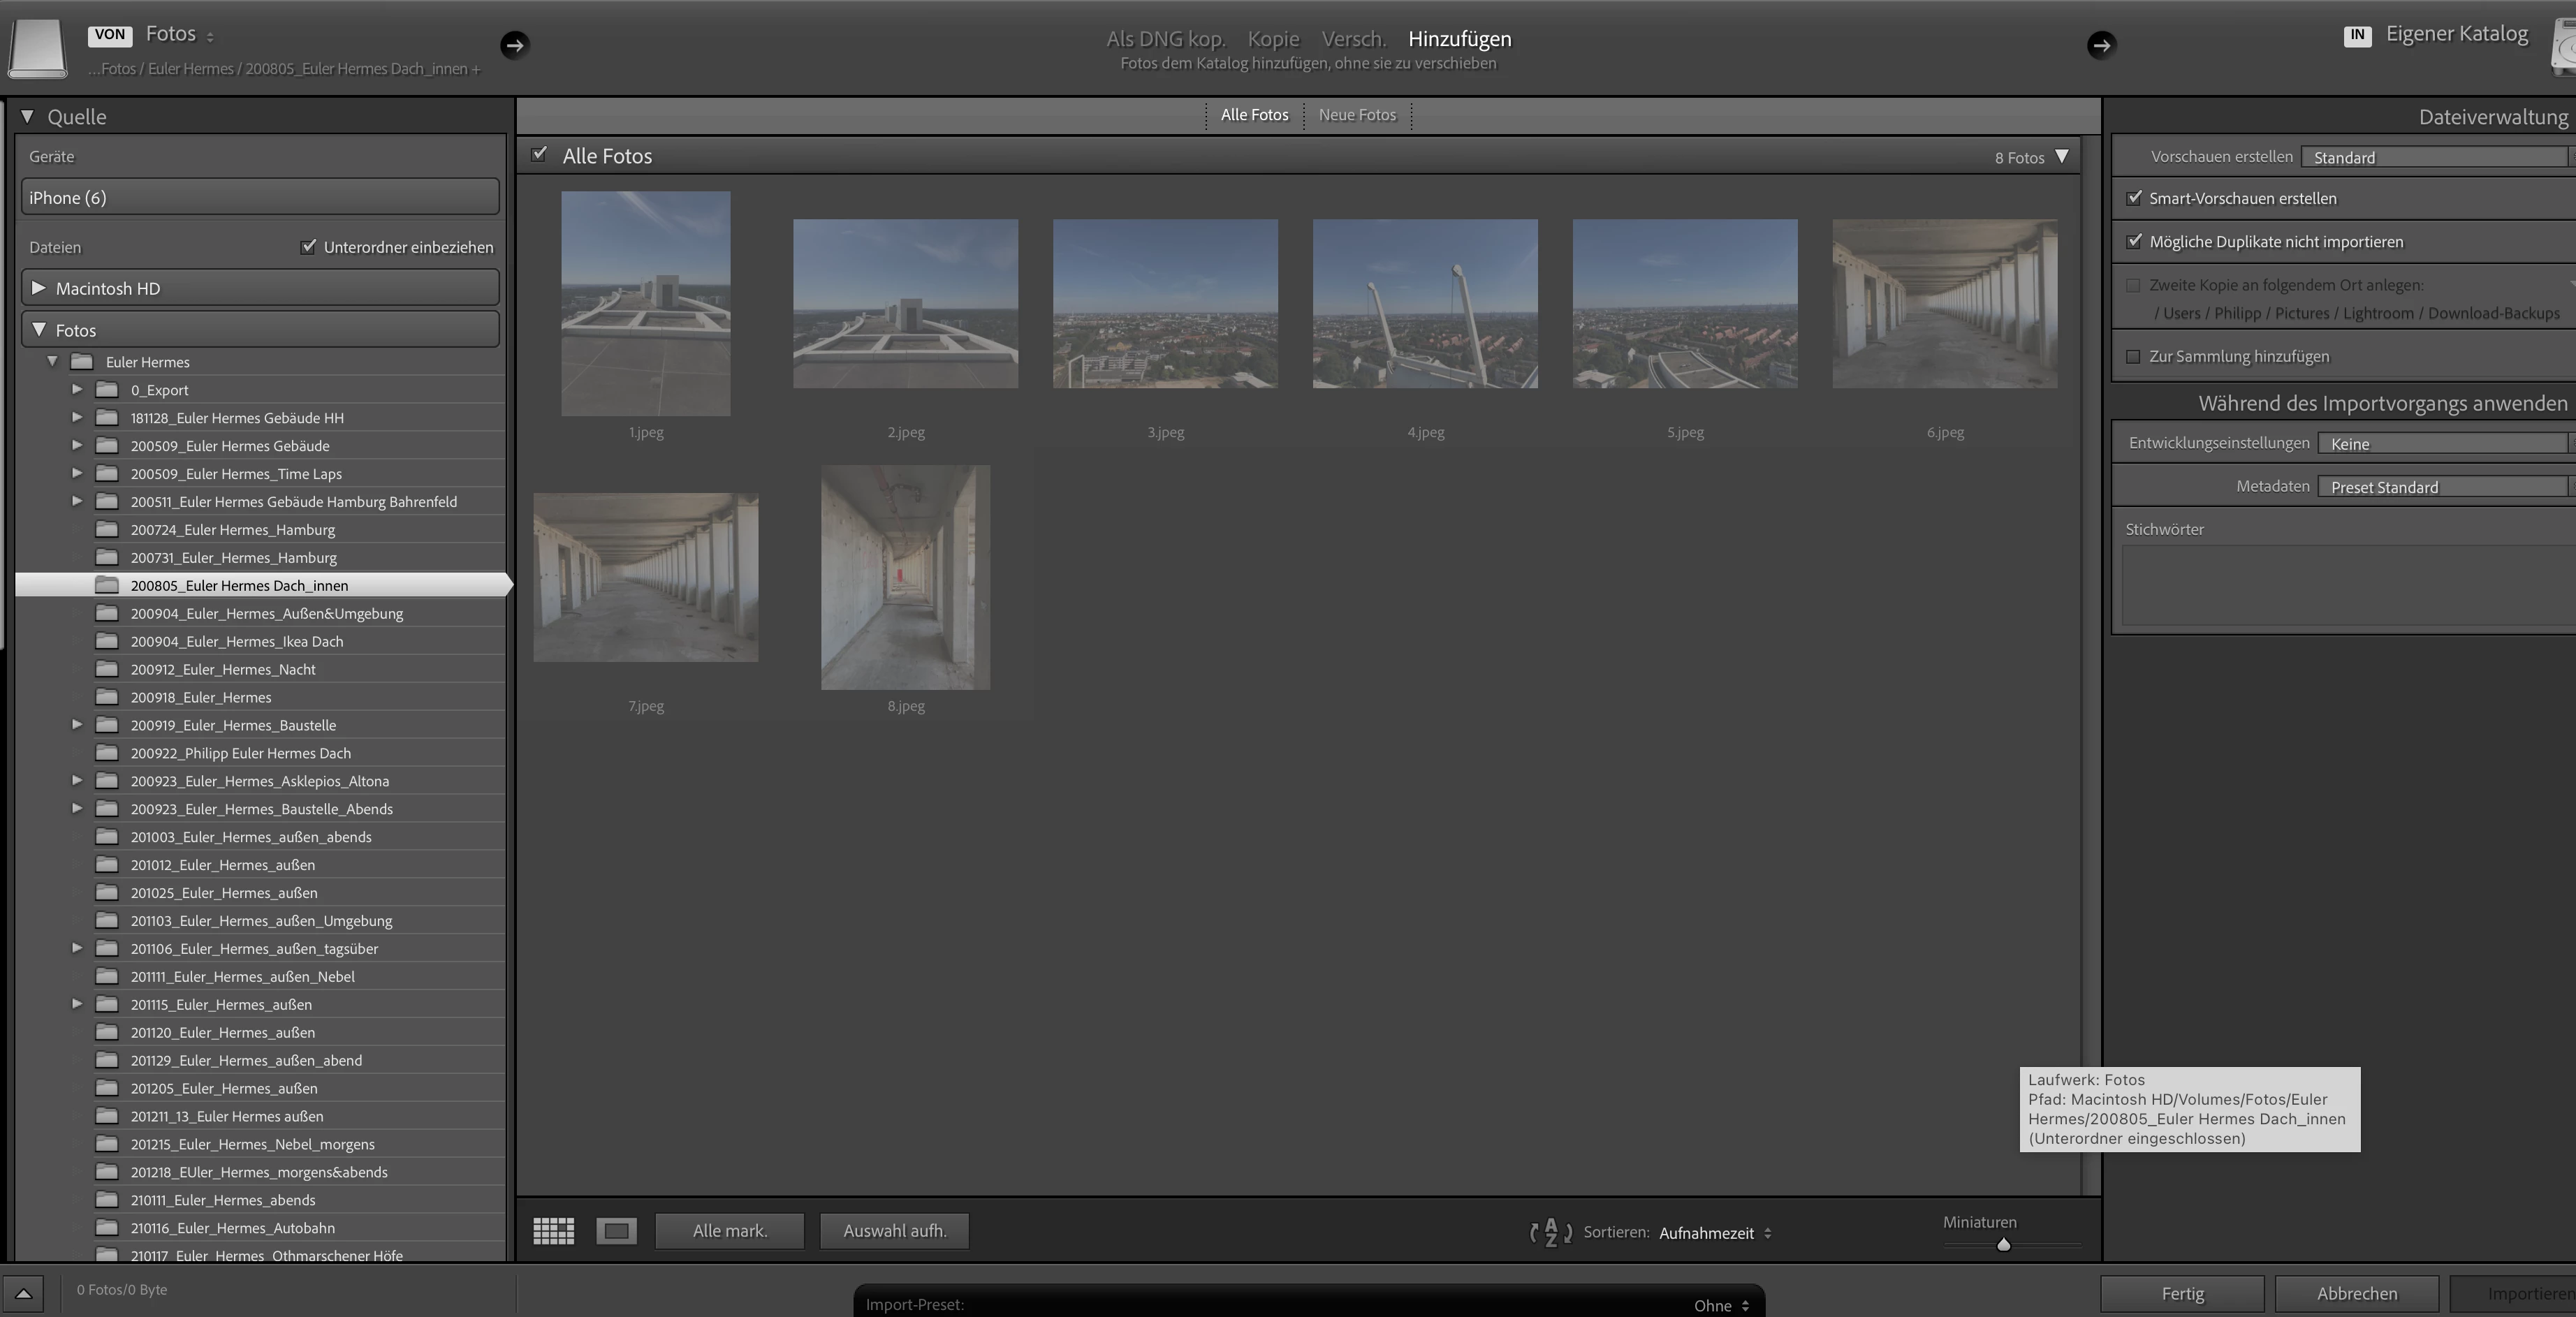
Task: Disable Smart-Vorschauen erstellen checkbox
Action: pos(2134,198)
